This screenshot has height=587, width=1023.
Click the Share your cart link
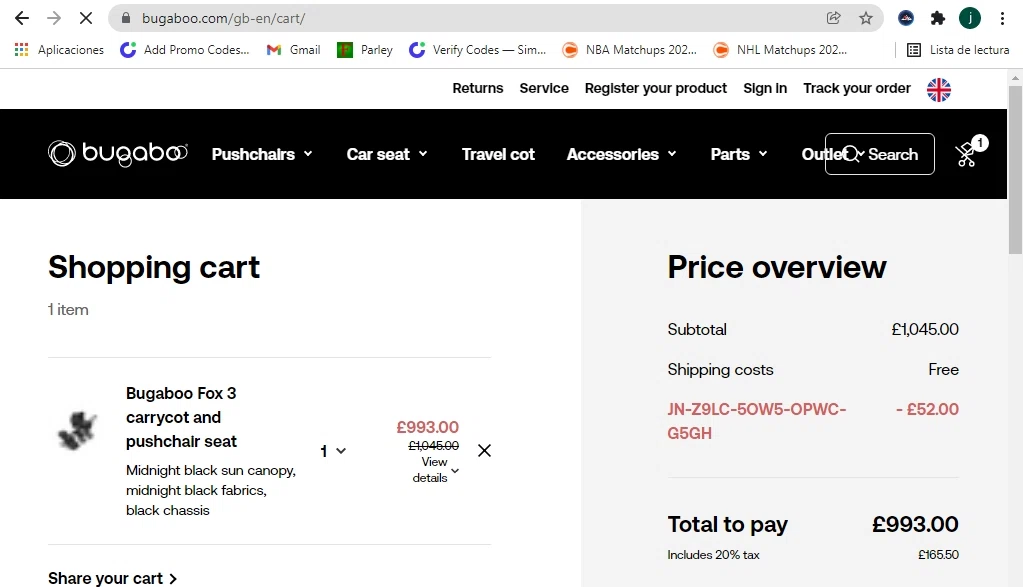112,578
